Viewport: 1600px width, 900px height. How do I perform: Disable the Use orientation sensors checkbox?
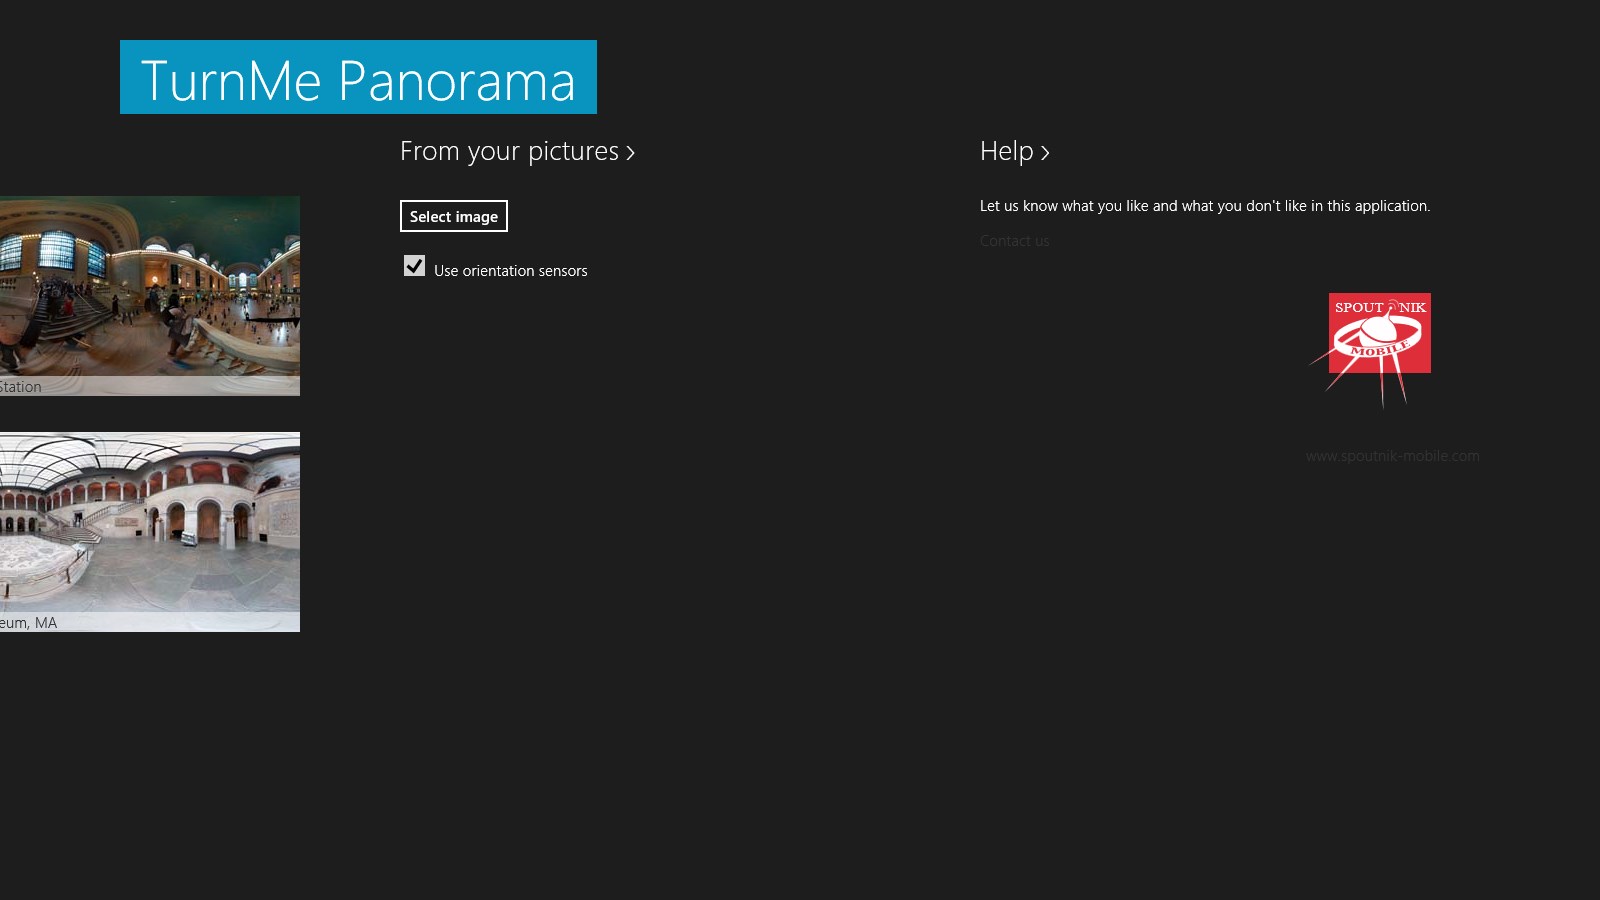coord(414,266)
